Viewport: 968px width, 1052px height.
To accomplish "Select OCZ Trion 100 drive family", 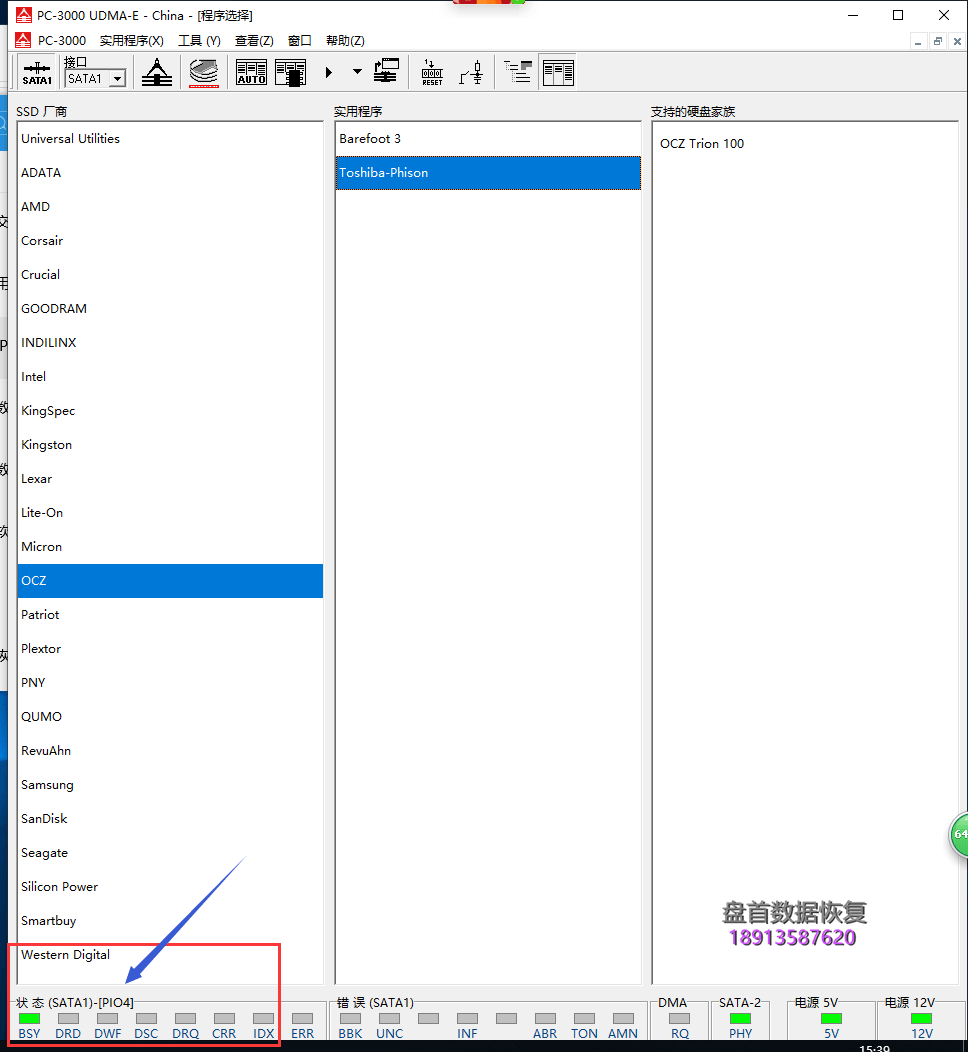I will (x=702, y=144).
